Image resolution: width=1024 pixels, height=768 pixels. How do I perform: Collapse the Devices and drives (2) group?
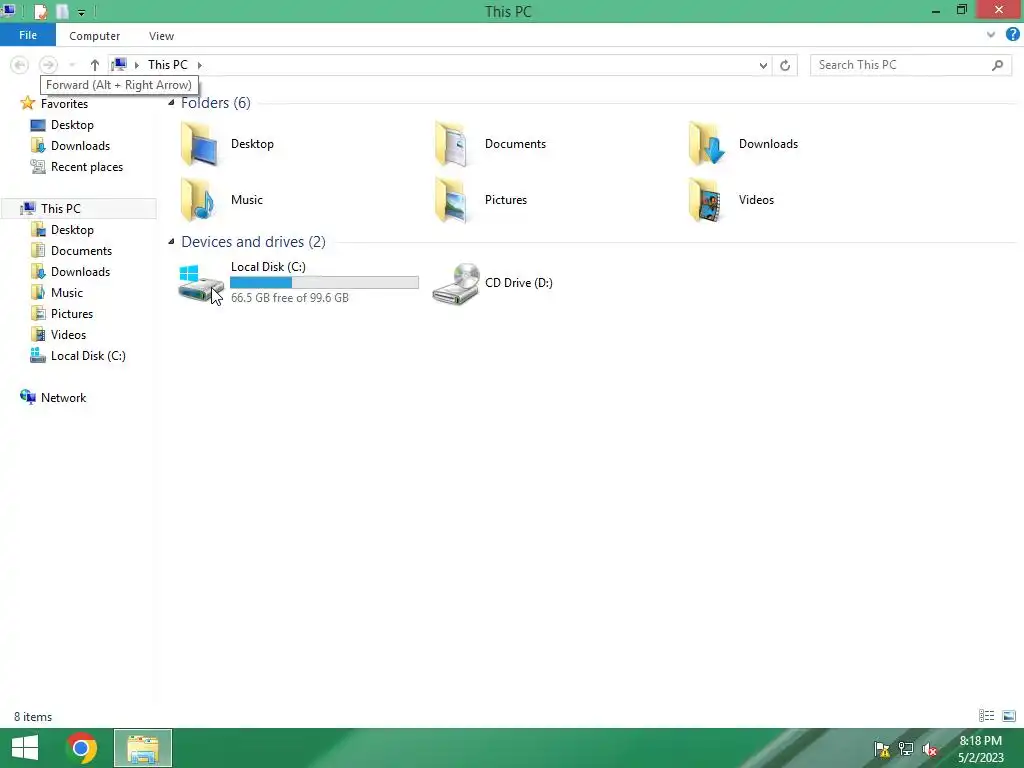171,242
